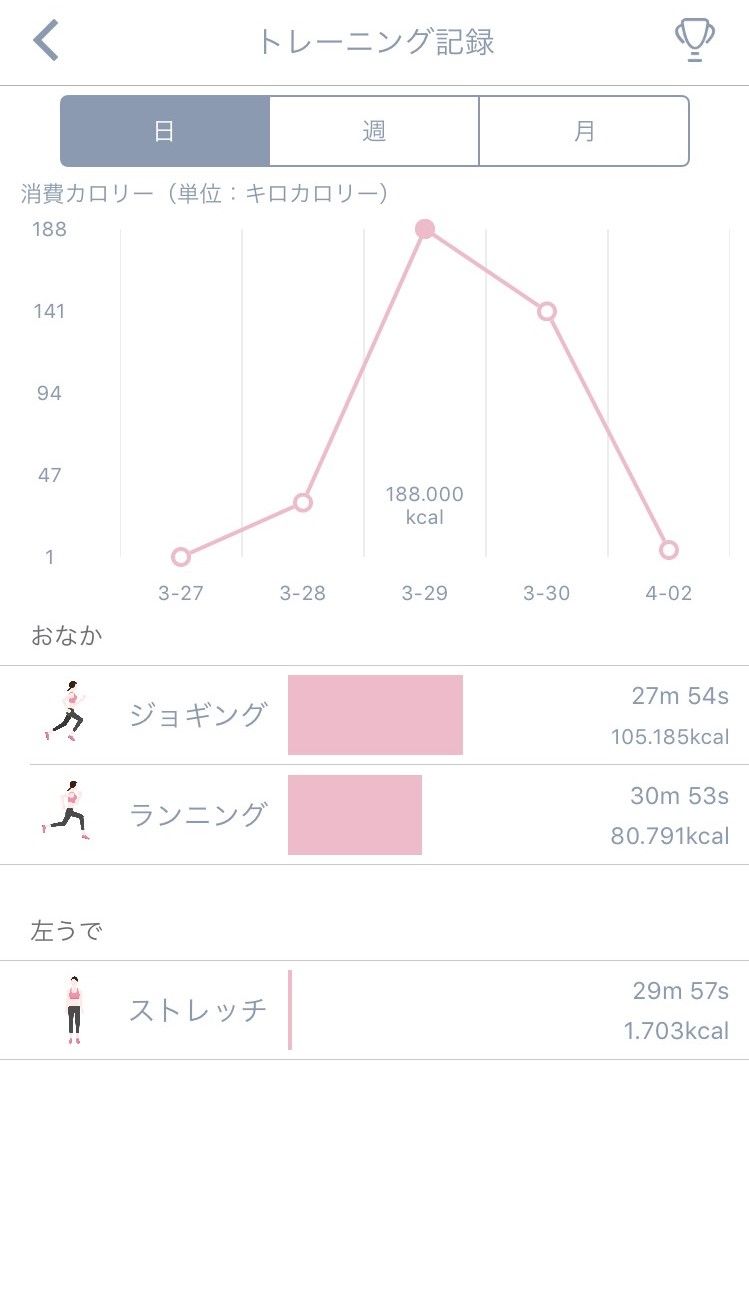Image resolution: width=749 pixels, height=1291 pixels.
Task: Select the 3-30 data point
Action: coord(547,311)
